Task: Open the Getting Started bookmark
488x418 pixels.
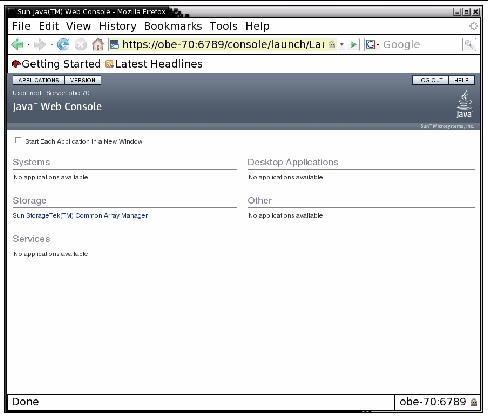Action: pos(56,64)
